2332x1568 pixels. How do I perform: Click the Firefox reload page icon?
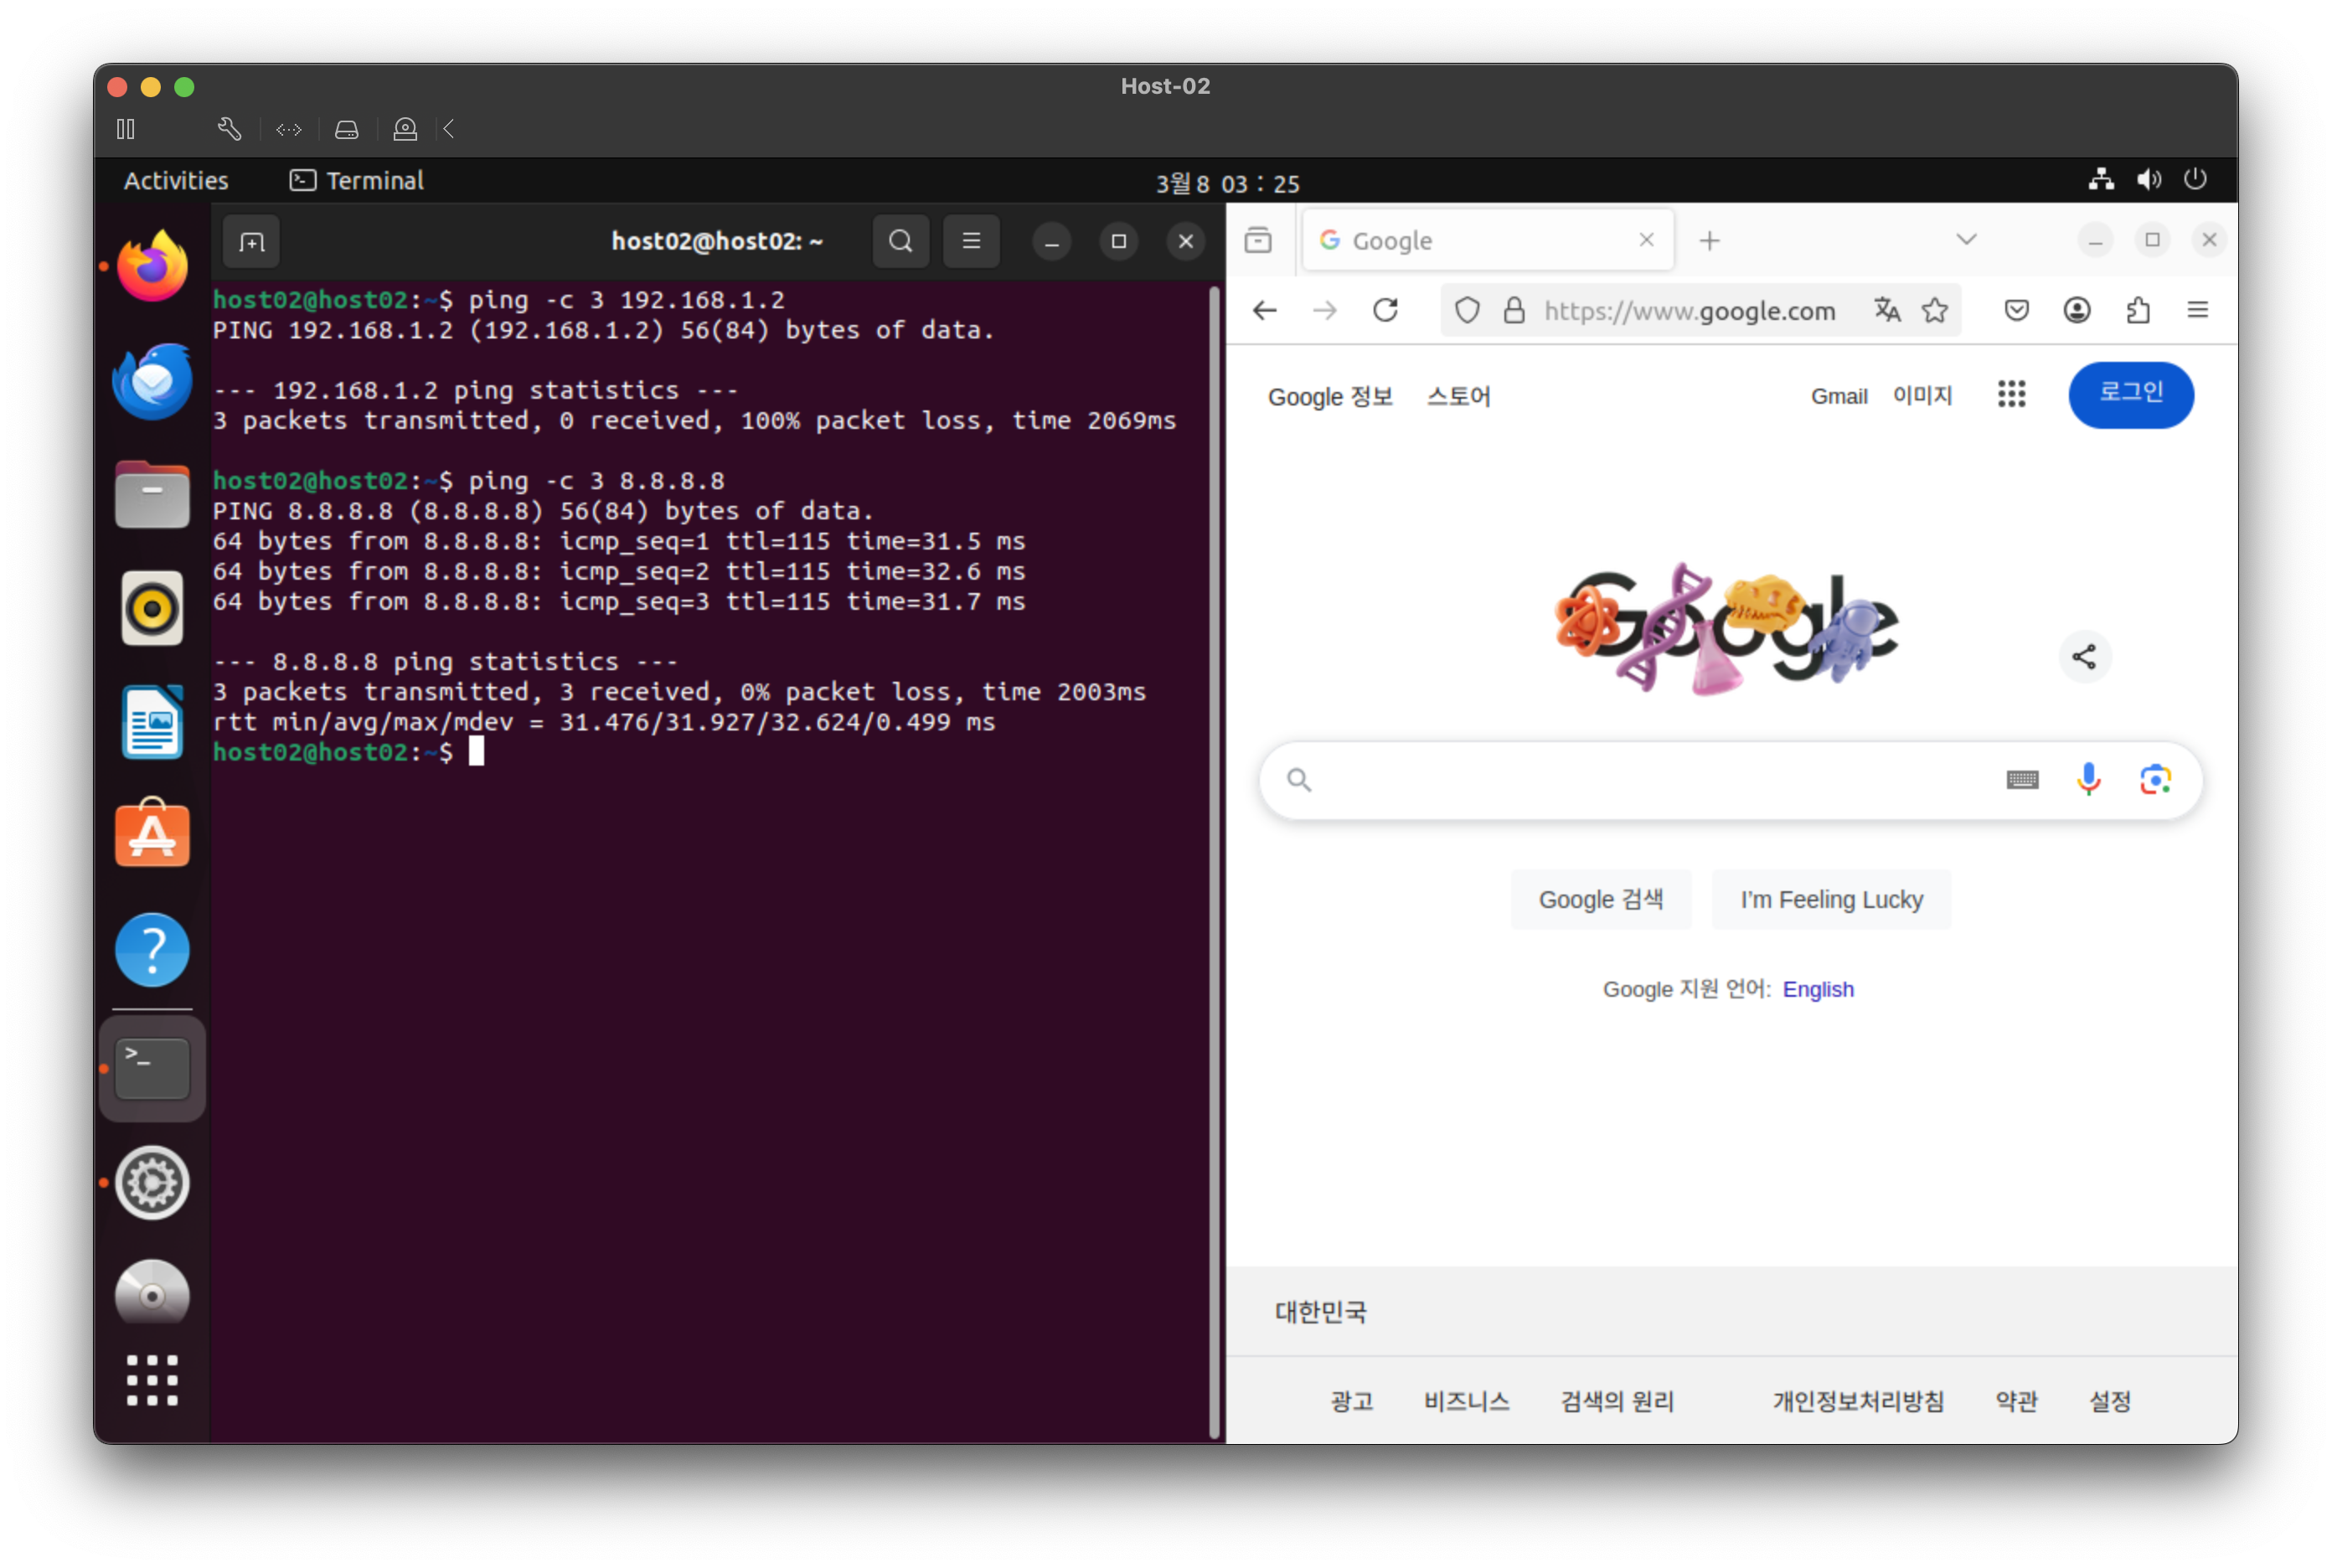pyautogui.click(x=1385, y=311)
